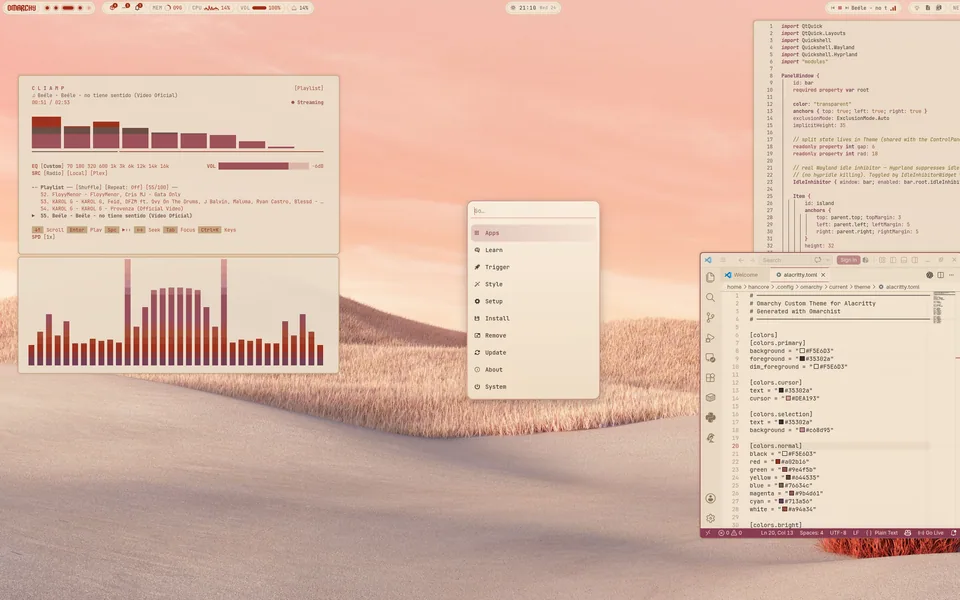Select the alacritty.toml editor tab
Viewport: 960px width, 600px height.
(x=801, y=275)
